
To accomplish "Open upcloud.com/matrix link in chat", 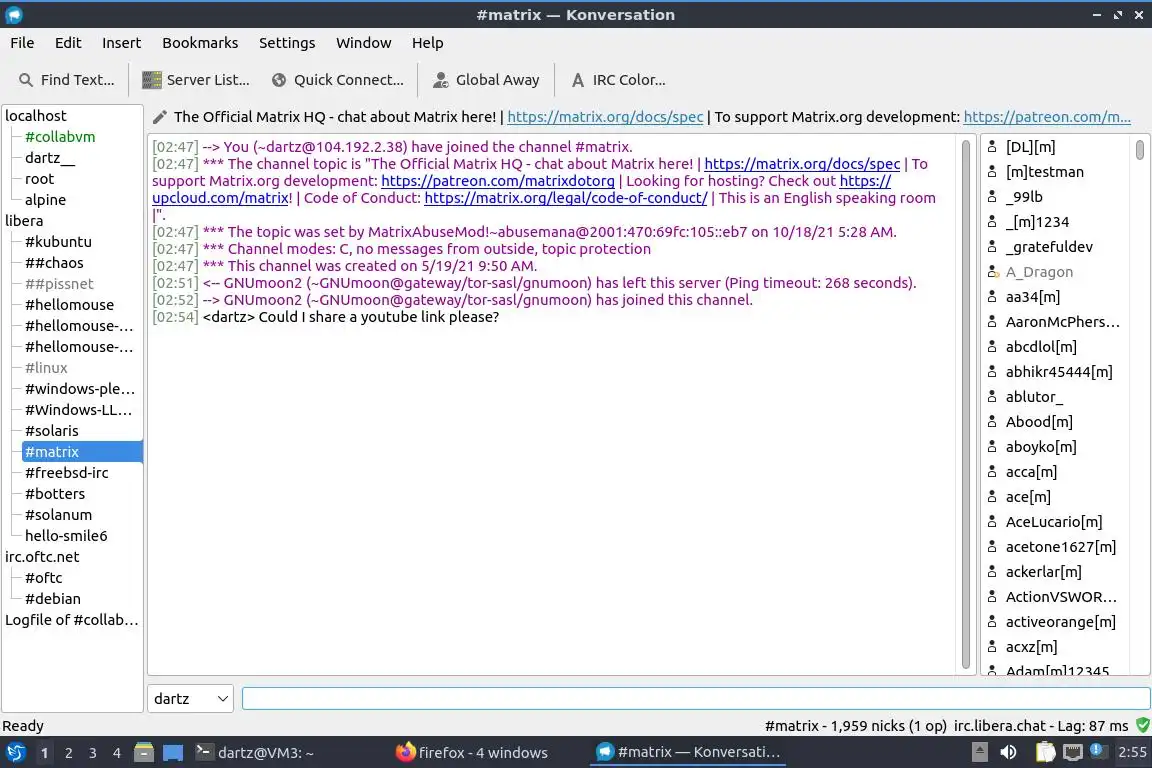I will [220, 198].
